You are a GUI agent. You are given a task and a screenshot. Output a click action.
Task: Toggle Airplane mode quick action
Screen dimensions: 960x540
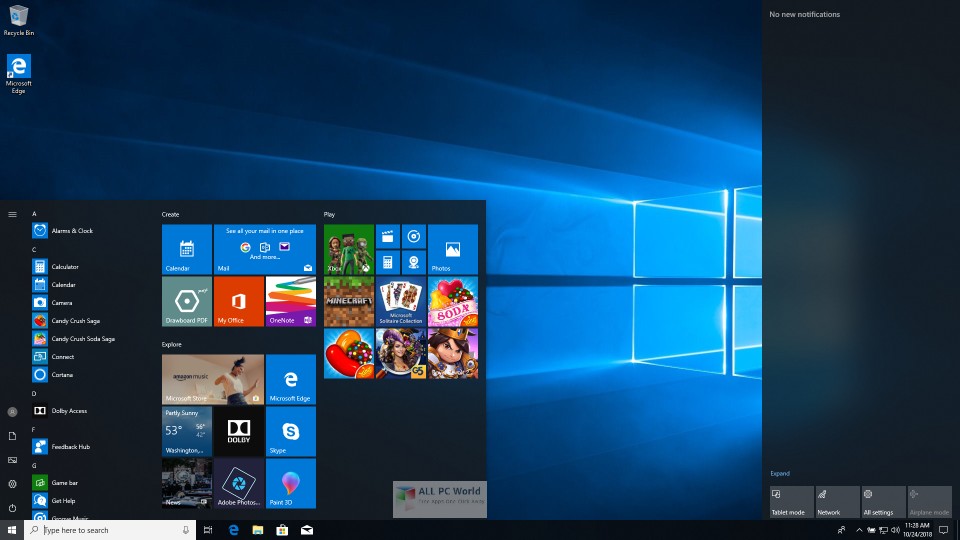point(929,501)
